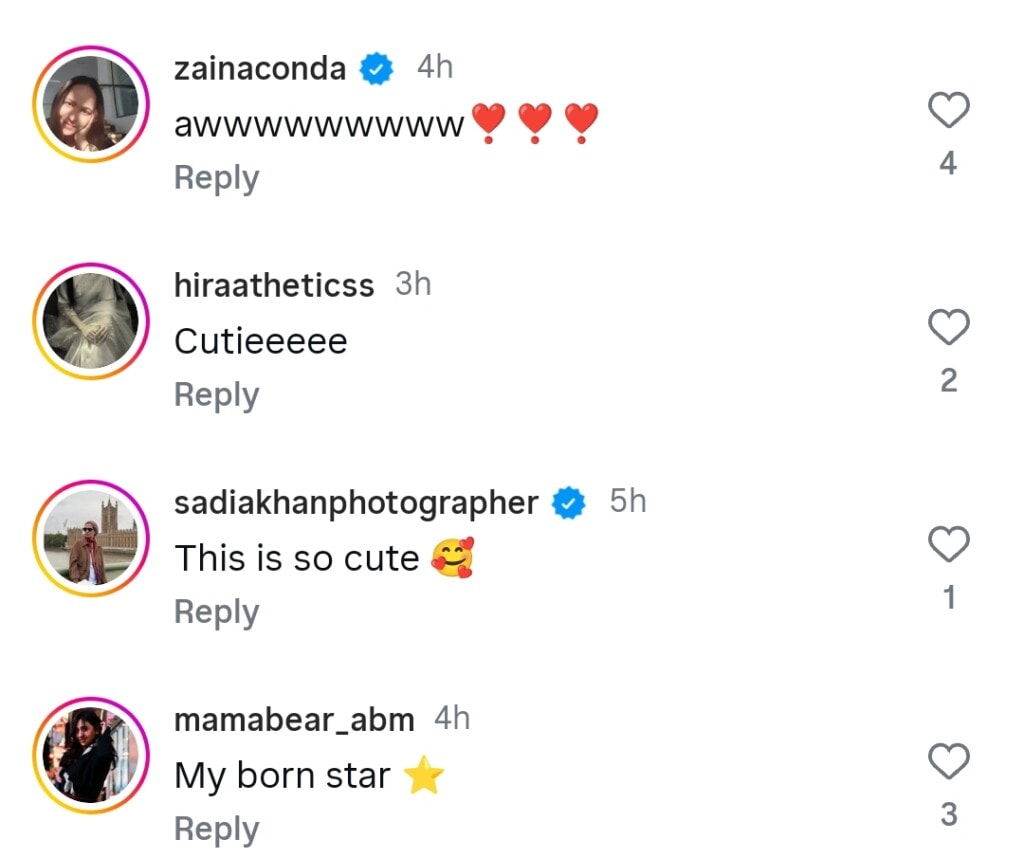Viewport: 1024px width, 858px height.
Task: Expand replies under zainaconda's comment
Action: tap(216, 177)
